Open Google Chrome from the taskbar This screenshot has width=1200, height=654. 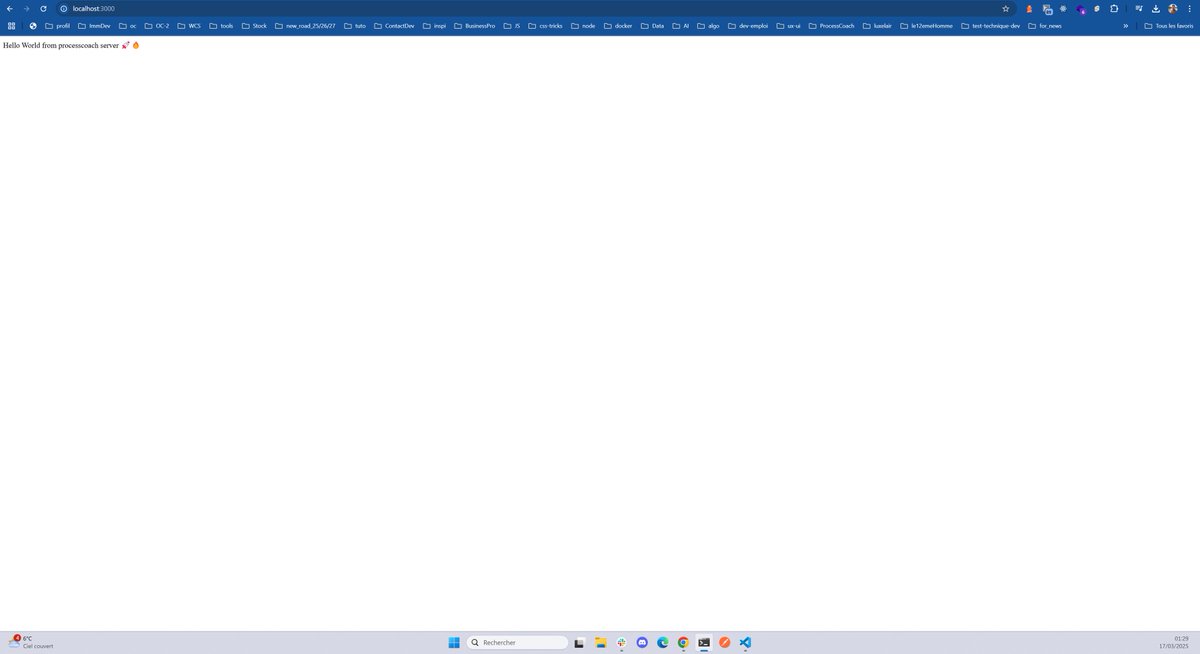coord(683,642)
